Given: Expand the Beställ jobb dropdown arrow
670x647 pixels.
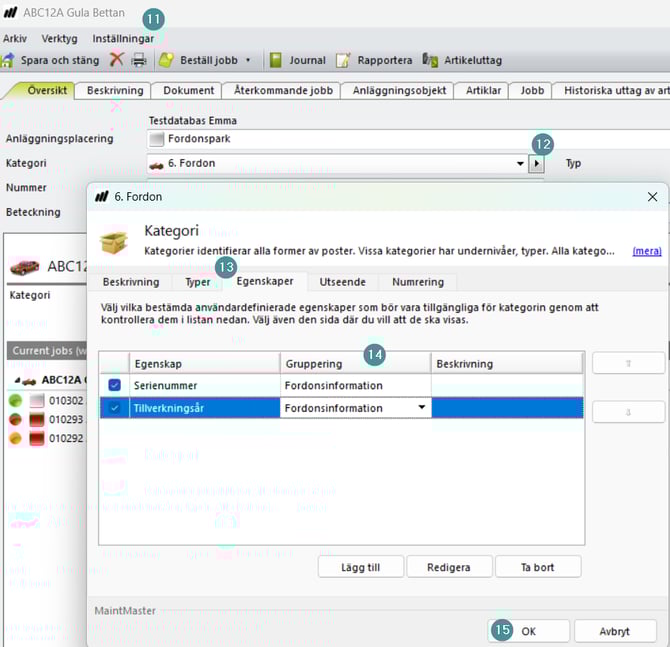Looking at the screenshot, I should click(248, 60).
